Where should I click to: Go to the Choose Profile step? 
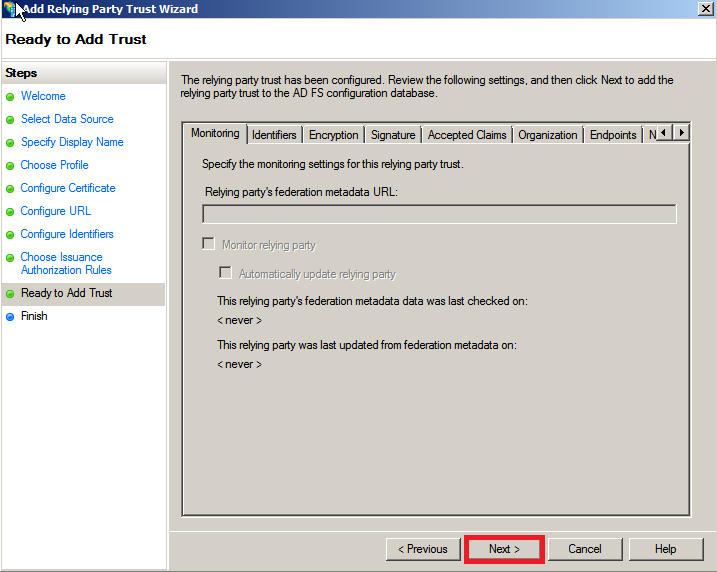54,165
